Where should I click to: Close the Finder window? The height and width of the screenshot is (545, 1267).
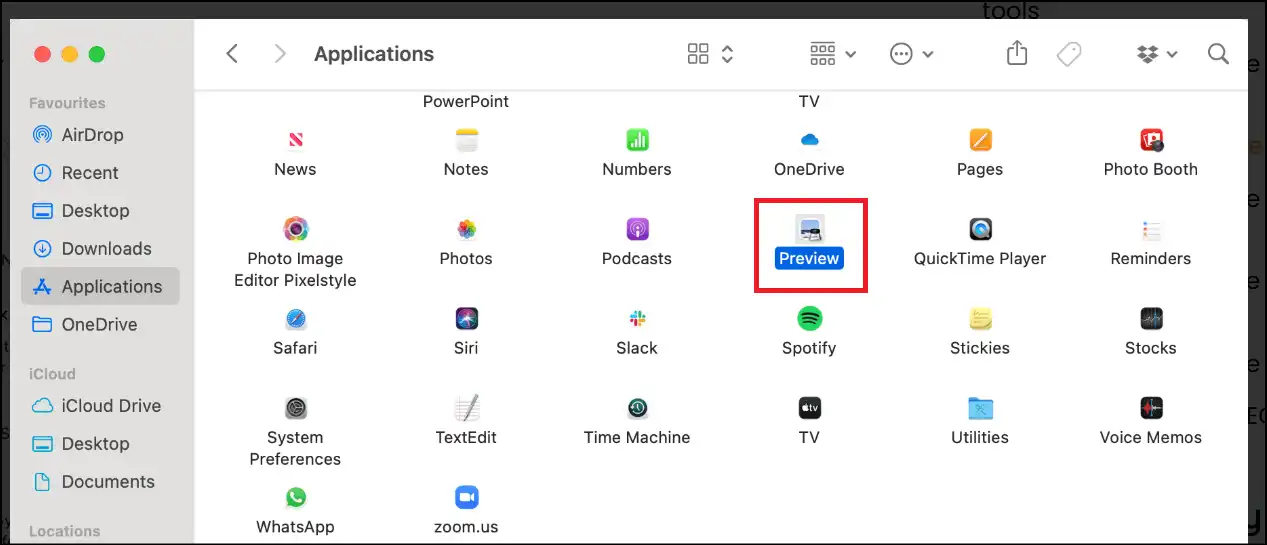coord(42,54)
